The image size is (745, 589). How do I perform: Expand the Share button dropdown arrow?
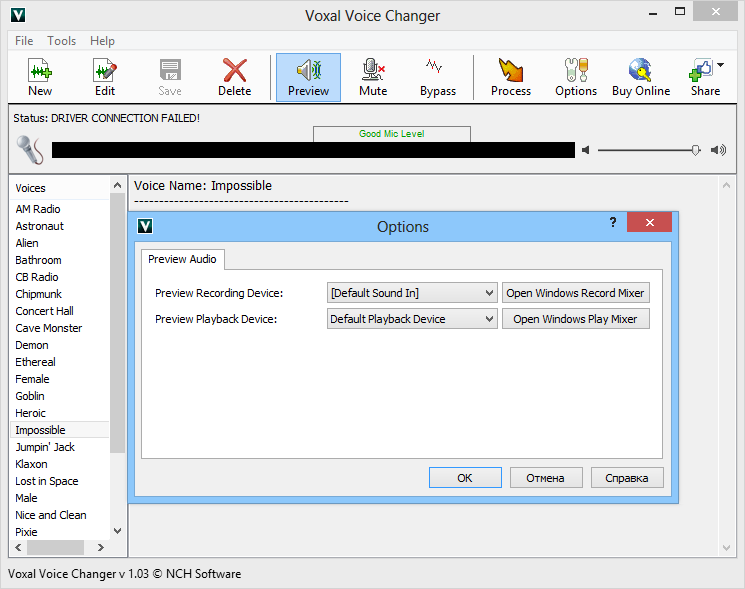(x=720, y=65)
